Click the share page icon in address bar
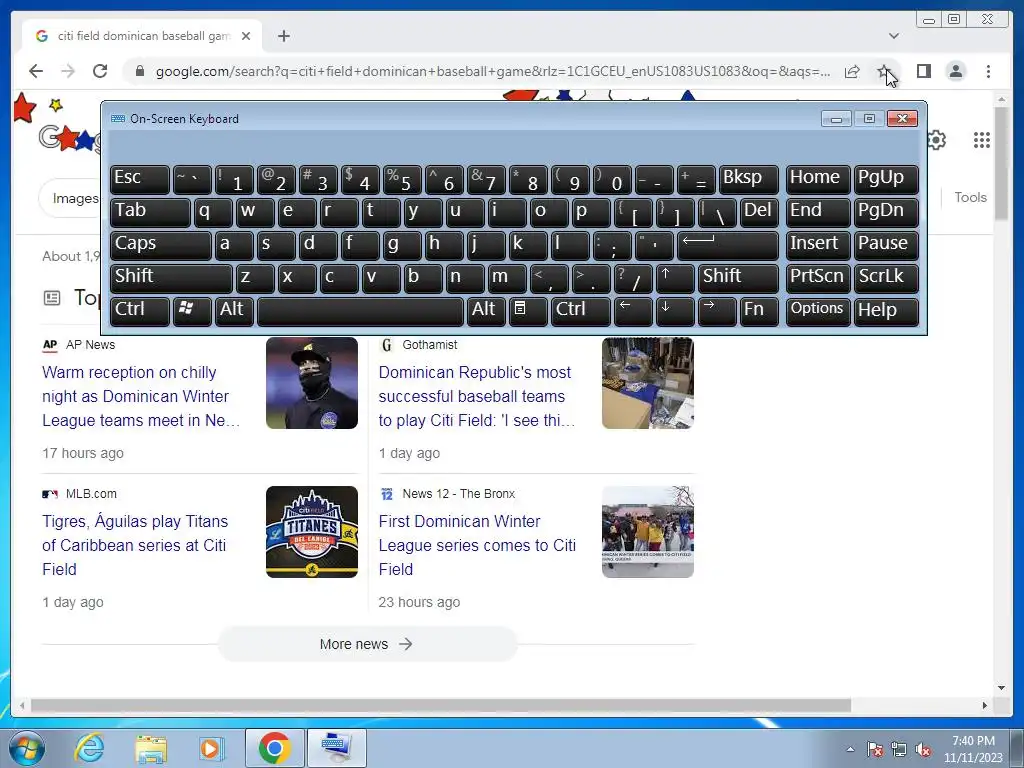 [852, 72]
